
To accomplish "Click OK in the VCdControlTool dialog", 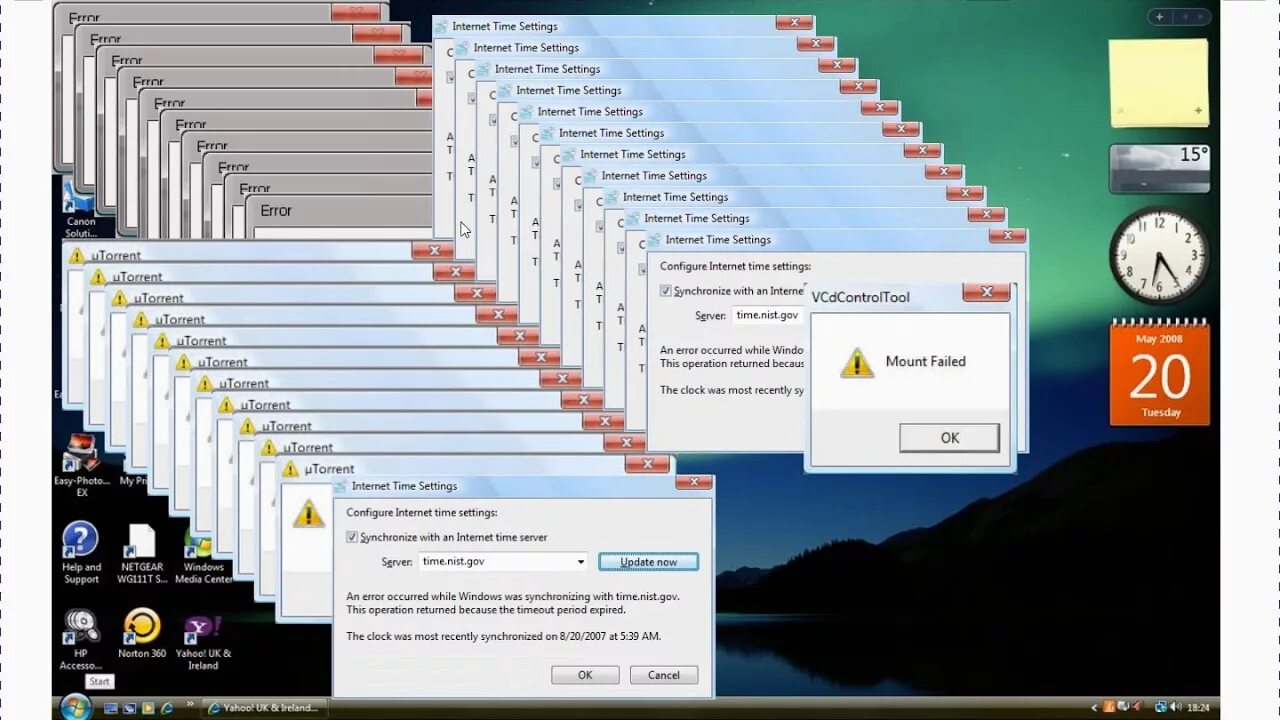I will [949, 438].
